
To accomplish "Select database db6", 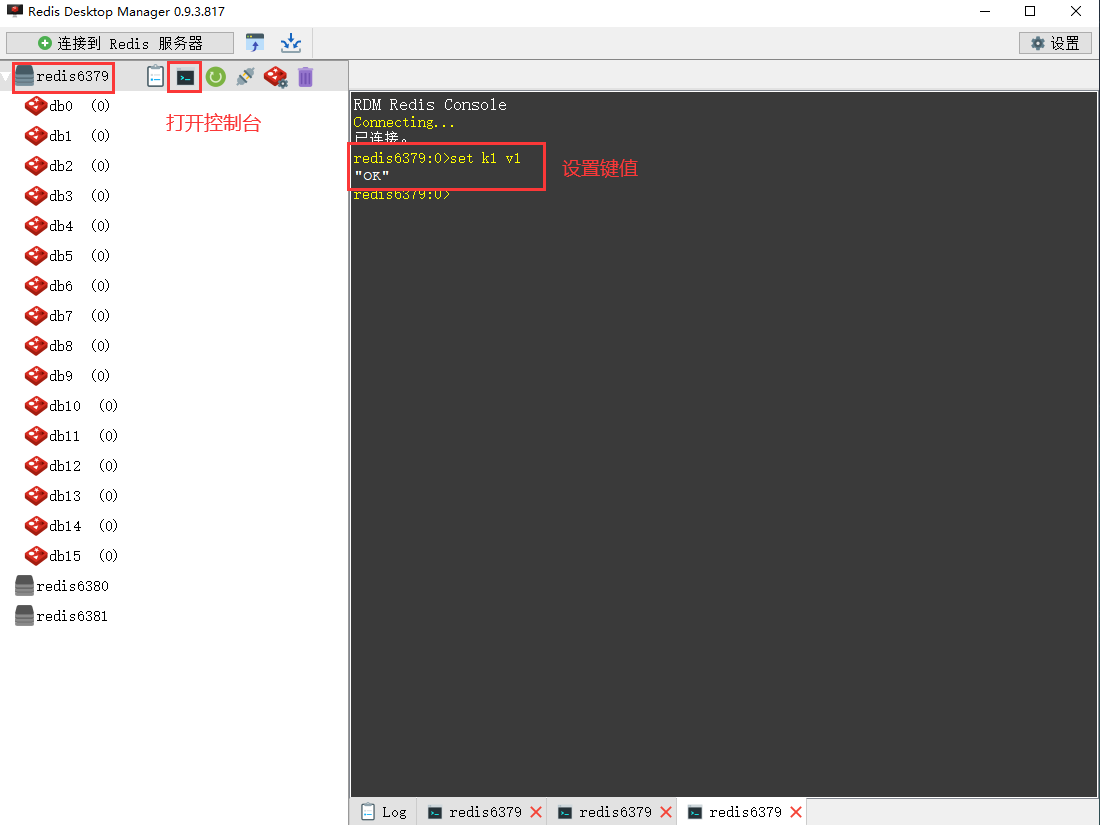I will 61,286.
